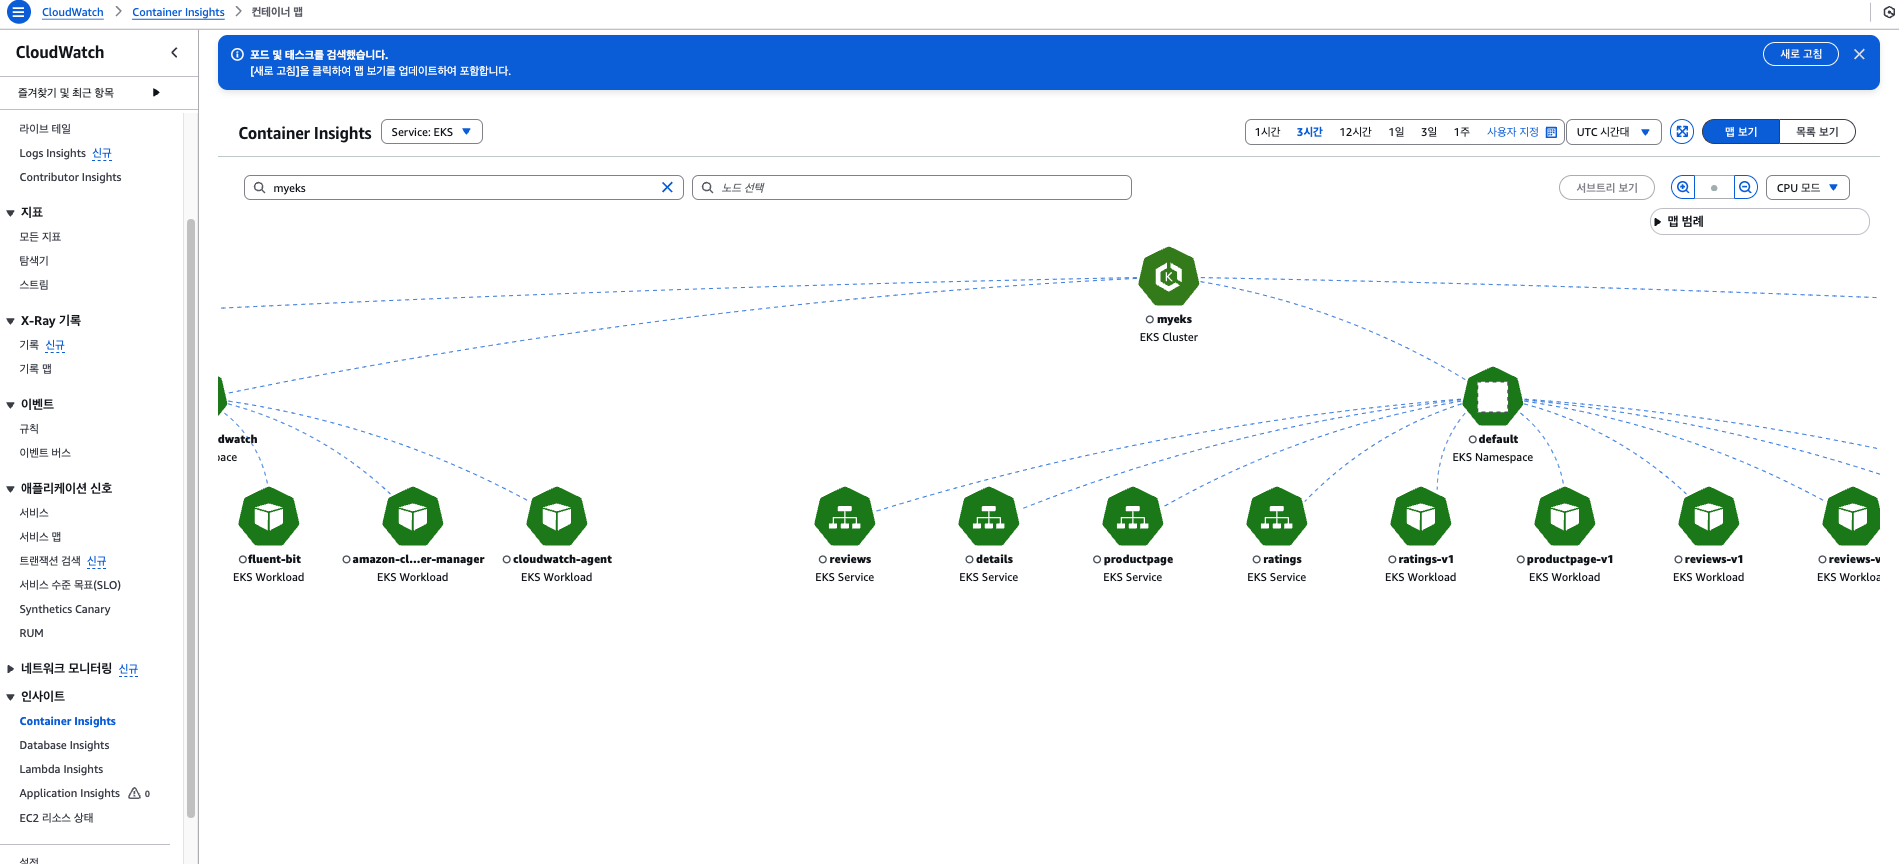Switch to list view (목록 보기)
1899x864 pixels.
[x=1817, y=132]
